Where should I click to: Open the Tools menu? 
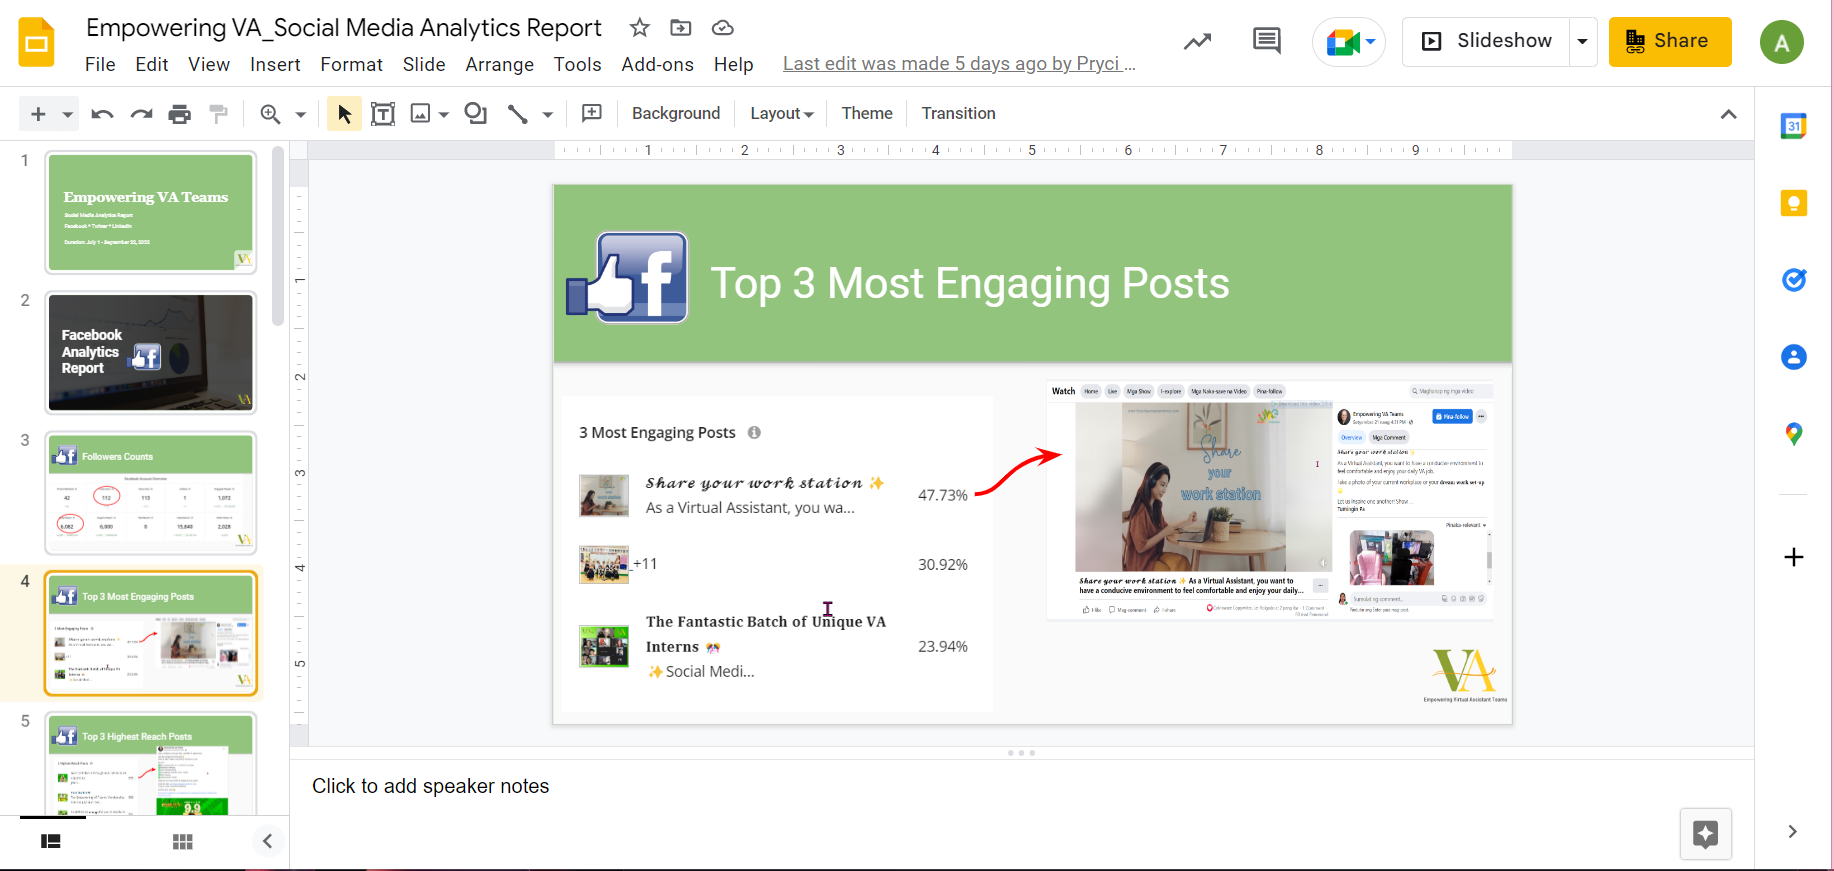(578, 64)
